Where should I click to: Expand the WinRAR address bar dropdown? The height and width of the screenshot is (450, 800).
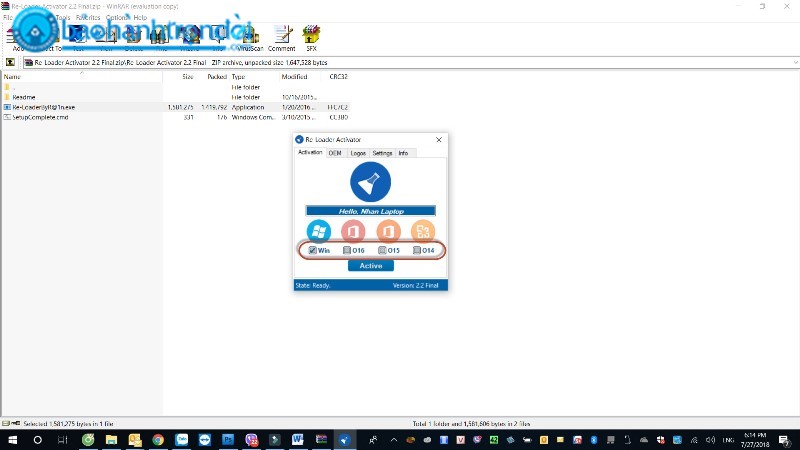point(795,62)
